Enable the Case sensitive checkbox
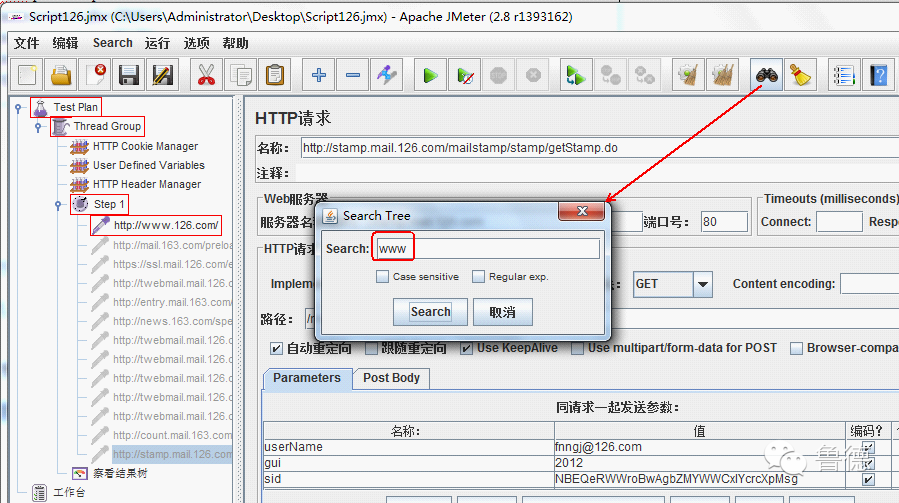 click(382, 276)
